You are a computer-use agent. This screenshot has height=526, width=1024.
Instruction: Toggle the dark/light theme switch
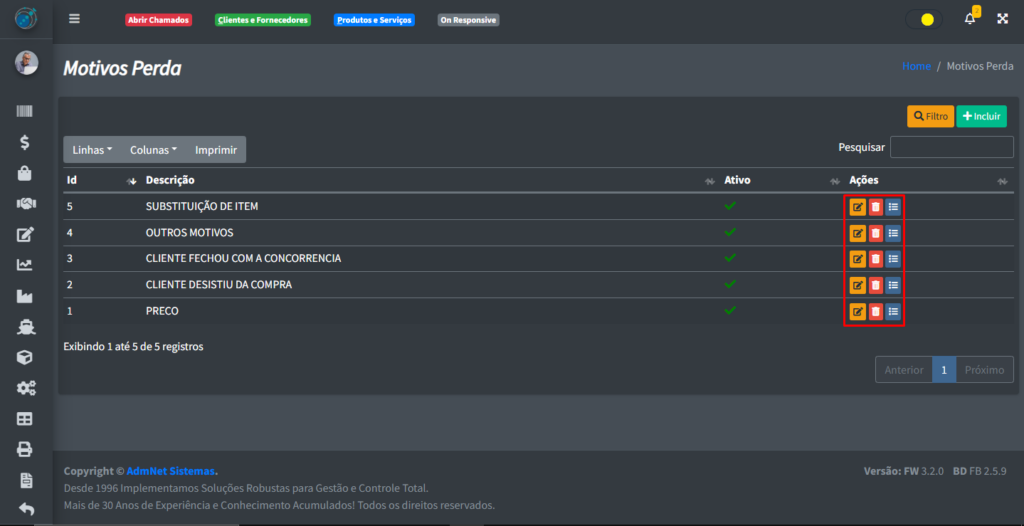(x=924, y=19)
